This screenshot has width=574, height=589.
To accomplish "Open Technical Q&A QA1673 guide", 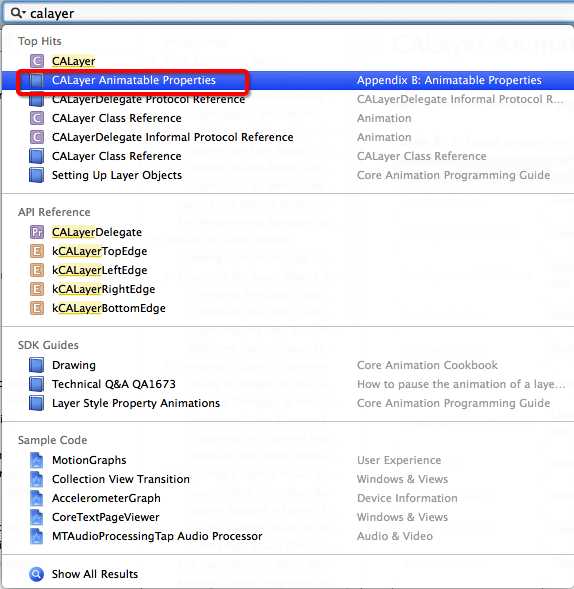I will pos(288,384).
